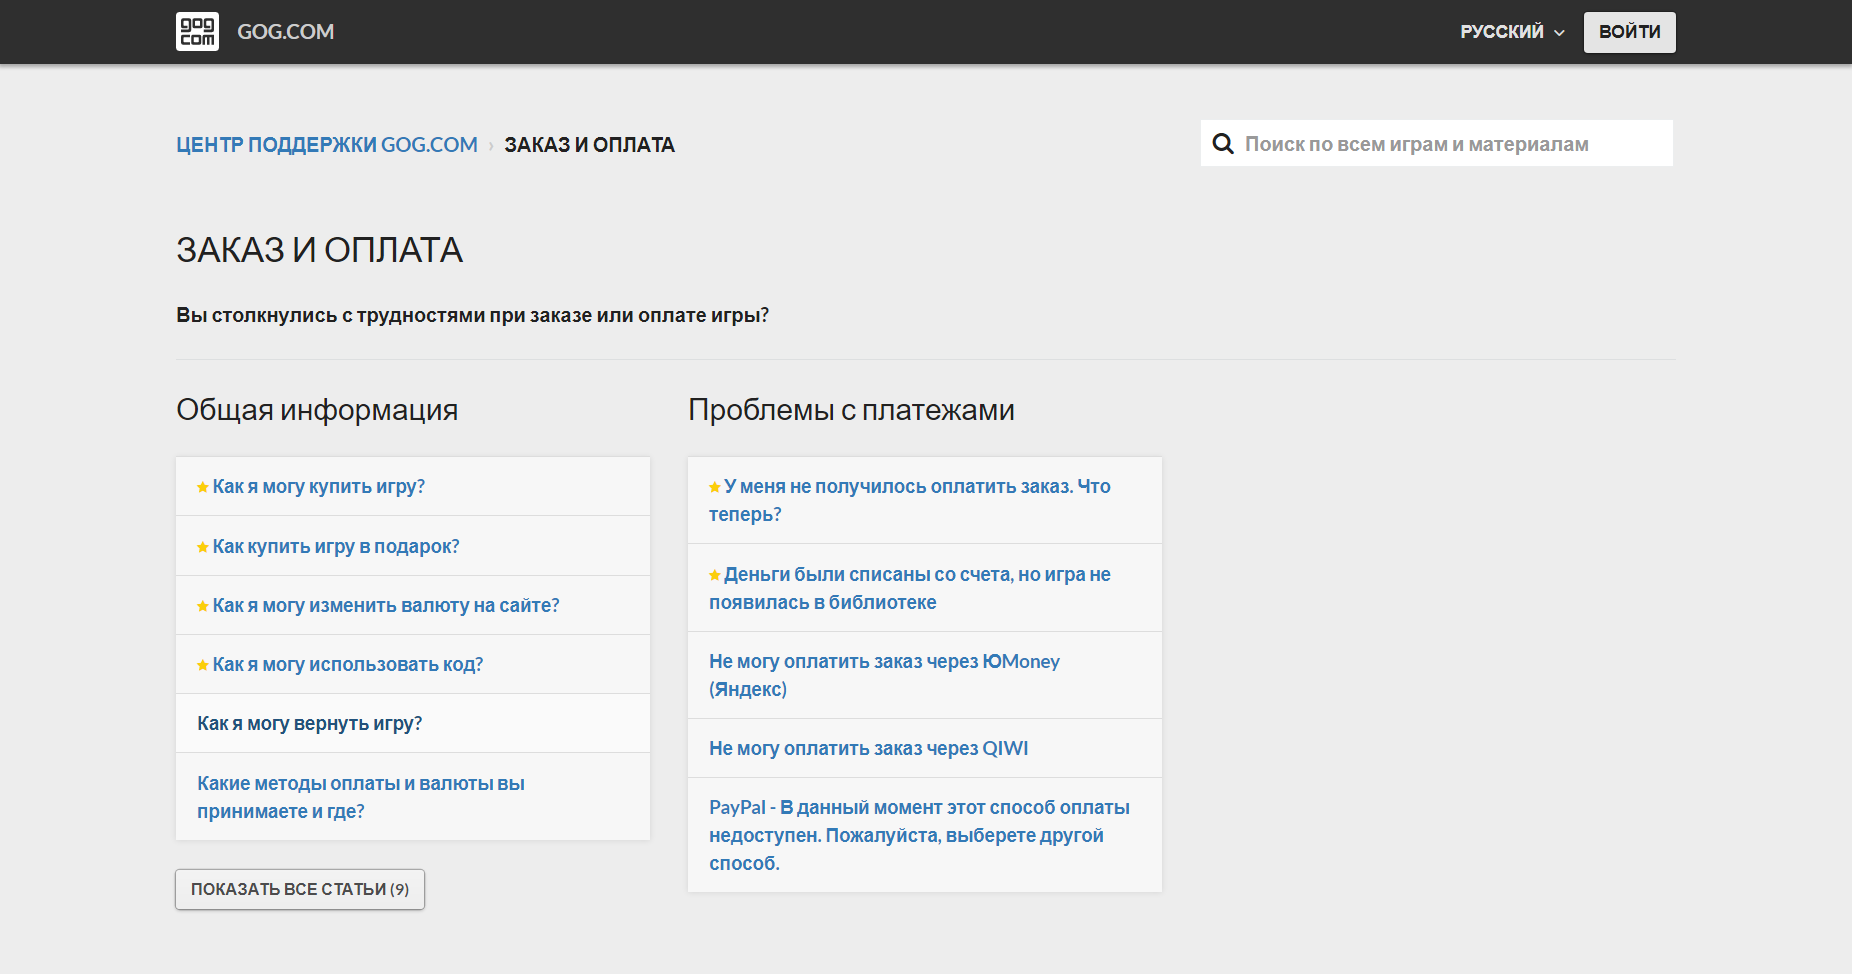Screen dimensions: 1852x974
Task: Click the GOG.COM logo icon
Action: click(x=197, y=32)
